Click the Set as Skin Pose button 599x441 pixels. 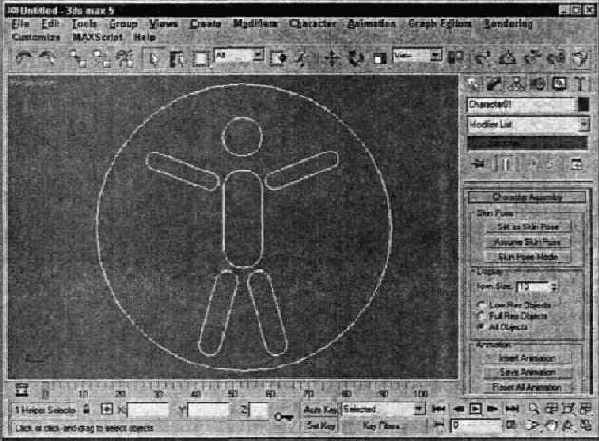tap(528, 227)
